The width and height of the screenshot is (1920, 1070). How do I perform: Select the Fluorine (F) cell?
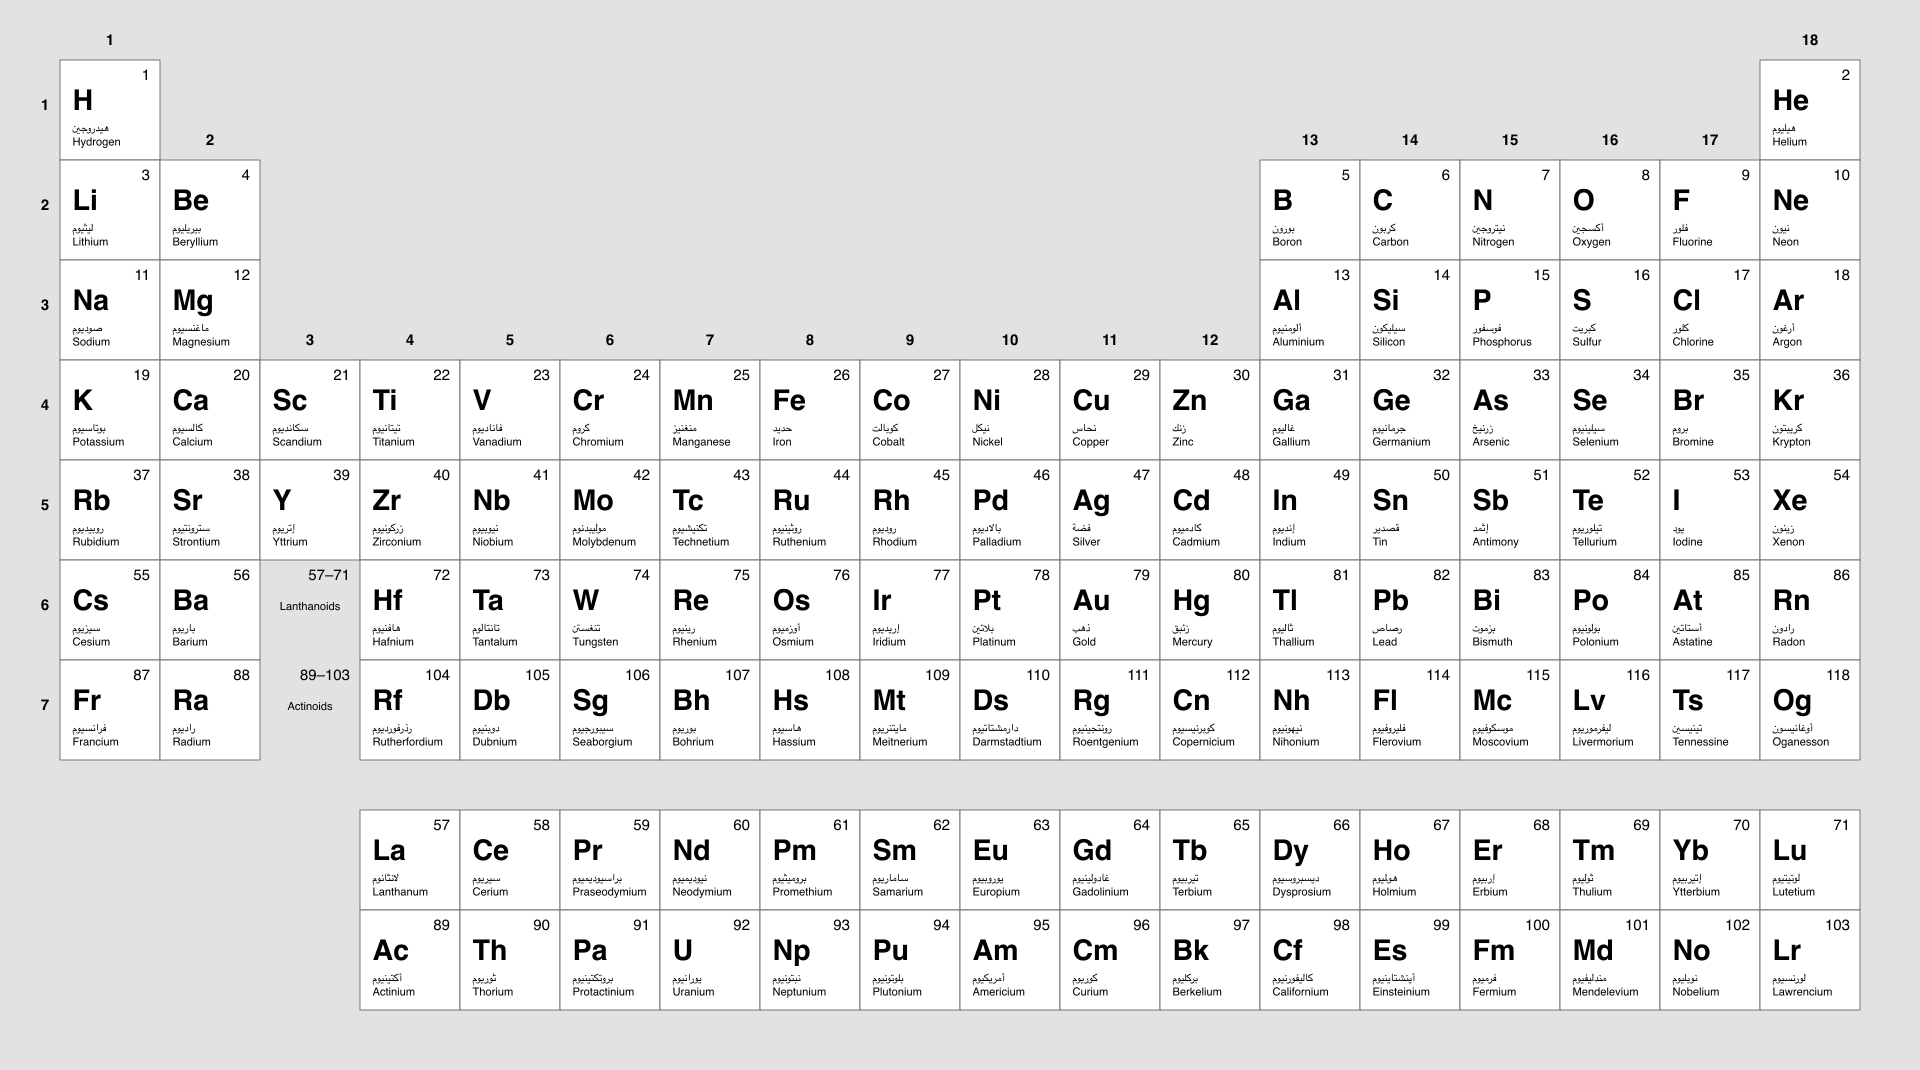pyautogui.click(x=1710, y=210)
